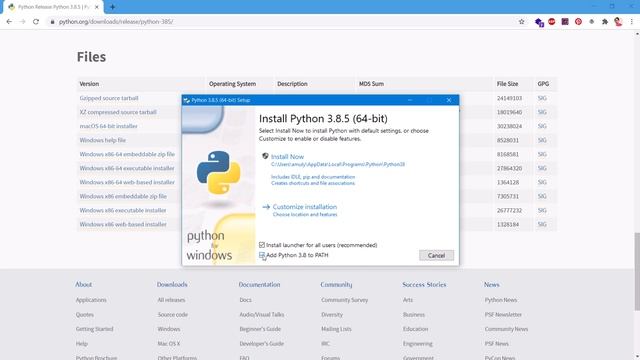Open Beginner's Guide footer link

[260, 329]
